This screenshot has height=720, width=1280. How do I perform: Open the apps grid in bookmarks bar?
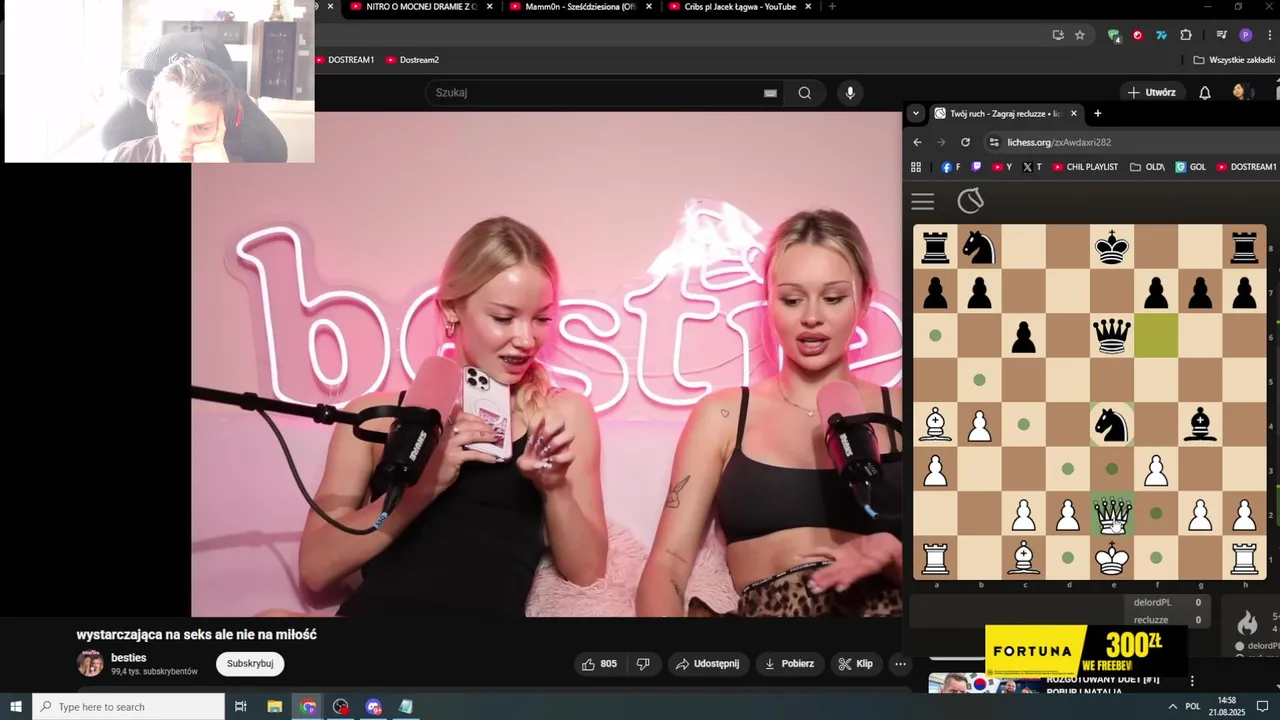tap(916, 167)
